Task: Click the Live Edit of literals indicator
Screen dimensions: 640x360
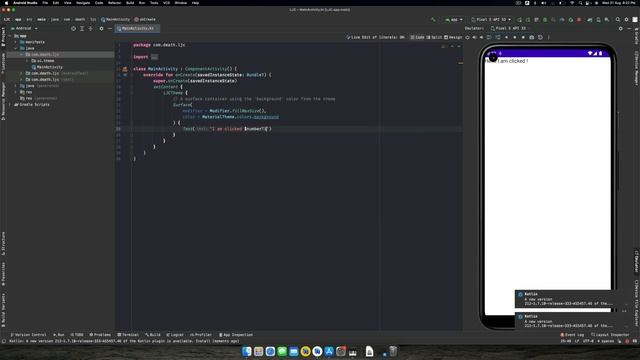Action: (376, 37)
